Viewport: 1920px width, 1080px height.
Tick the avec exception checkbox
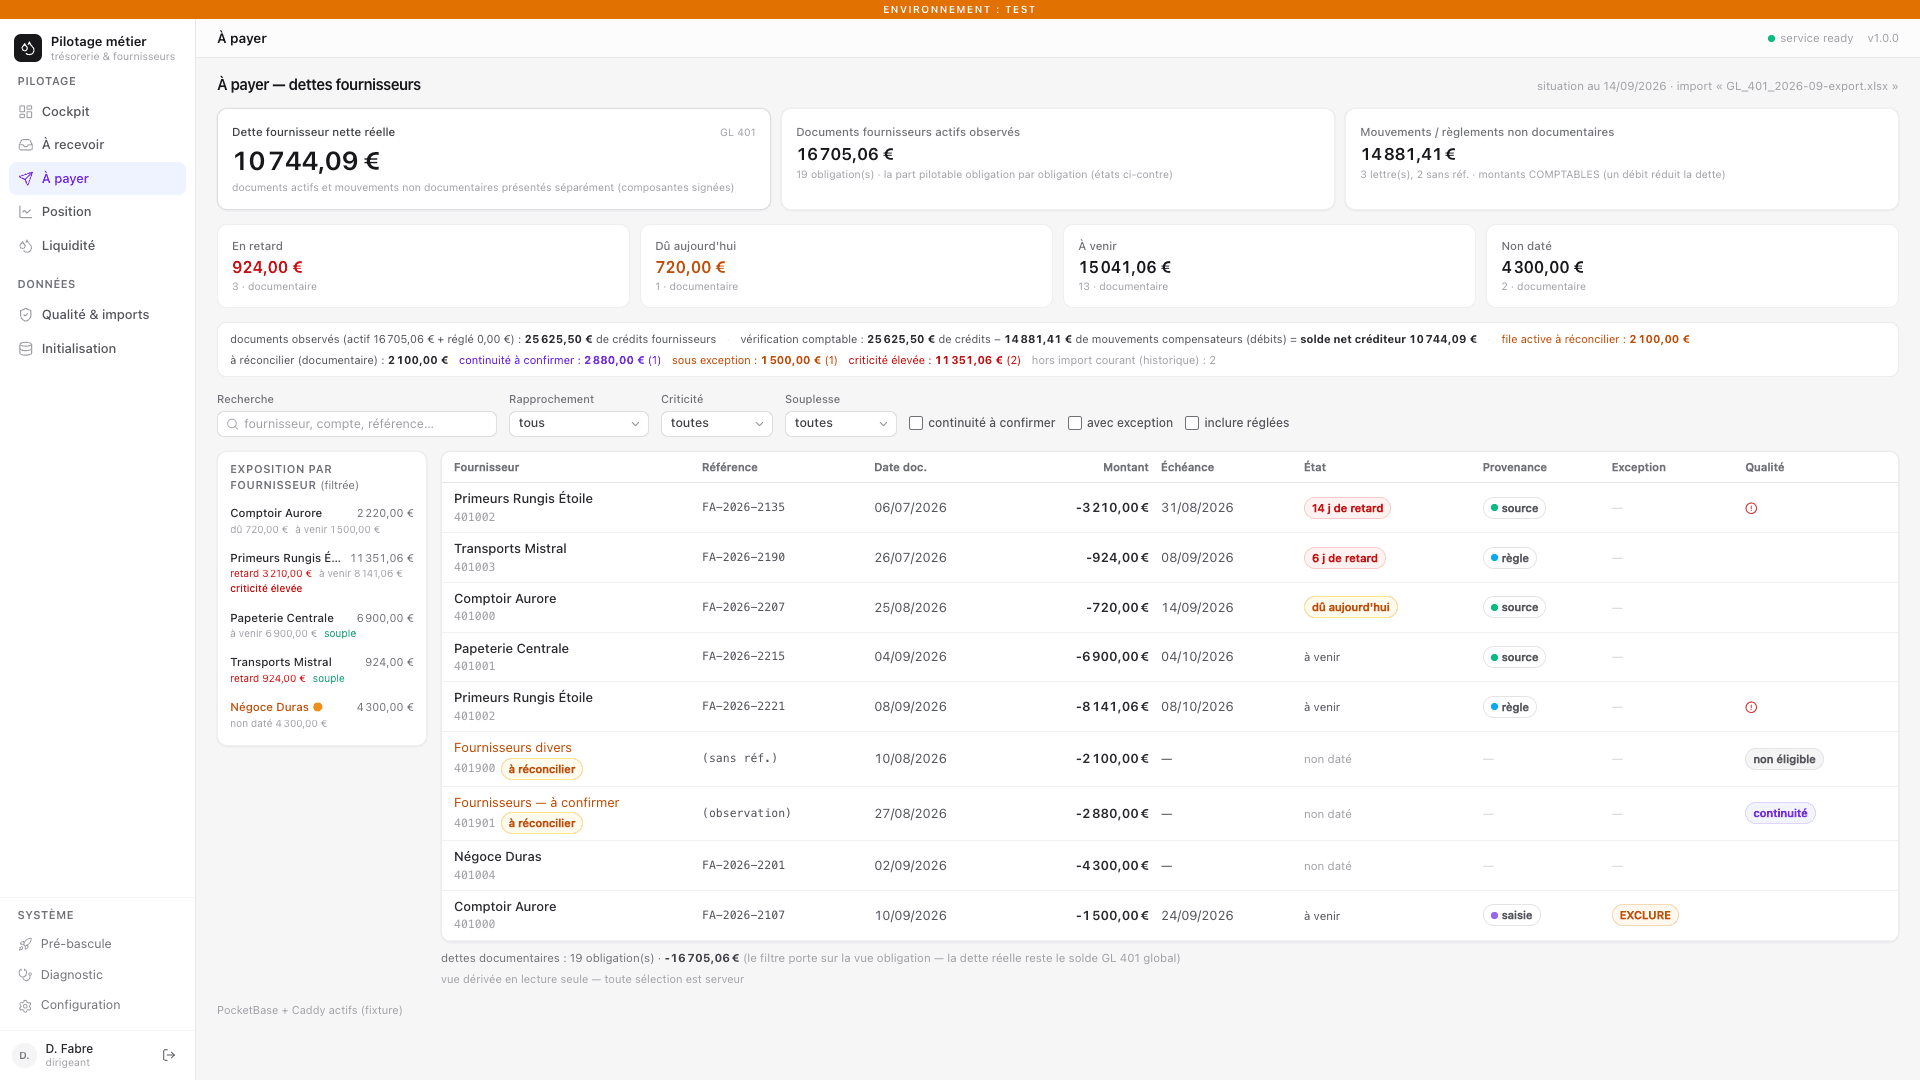click(1075, 423)
